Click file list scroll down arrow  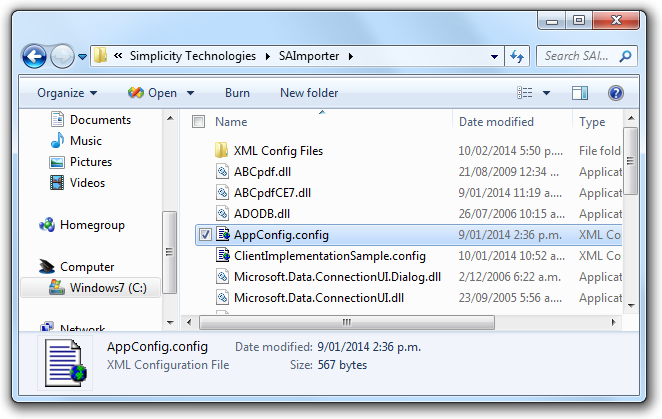[x=631, y=306]
